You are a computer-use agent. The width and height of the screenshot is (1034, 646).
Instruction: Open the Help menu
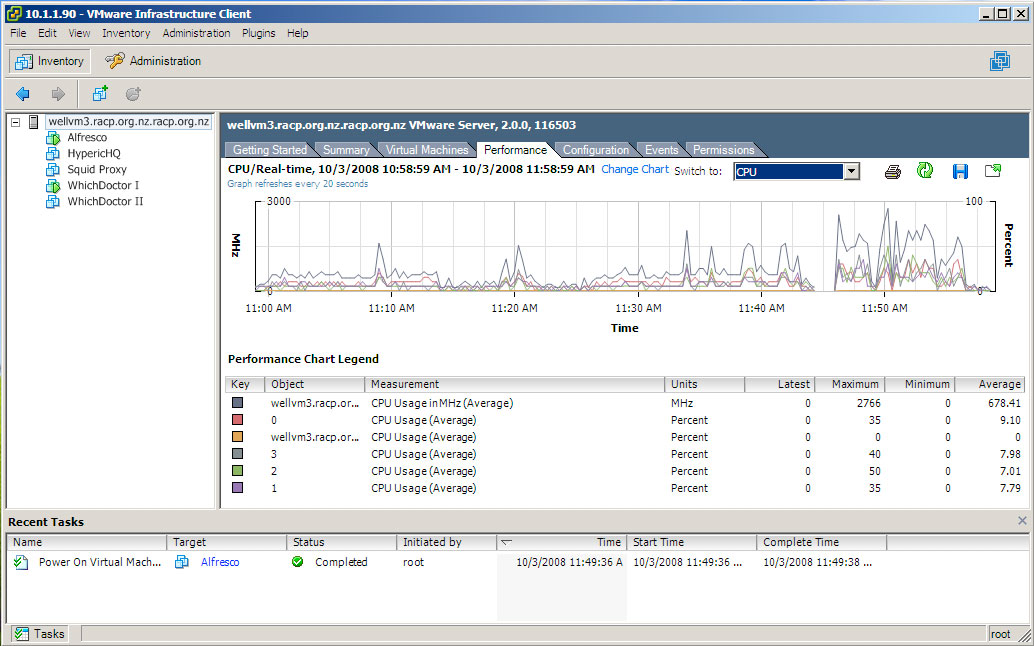tap(297, 33)
